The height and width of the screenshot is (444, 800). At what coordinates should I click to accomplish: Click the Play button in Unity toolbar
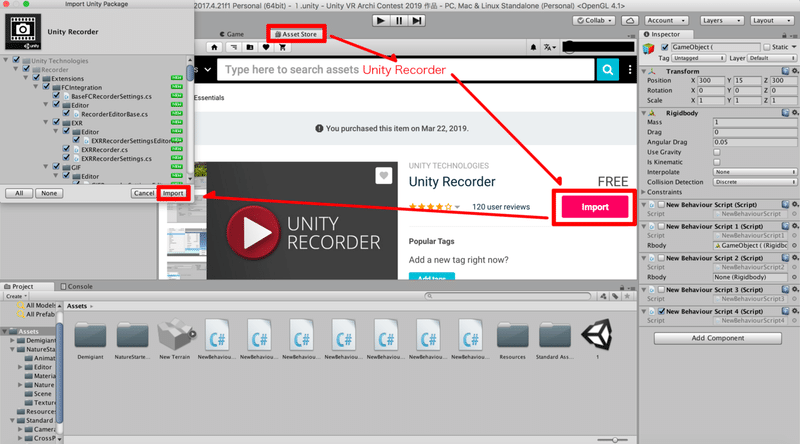click(380, 20)
